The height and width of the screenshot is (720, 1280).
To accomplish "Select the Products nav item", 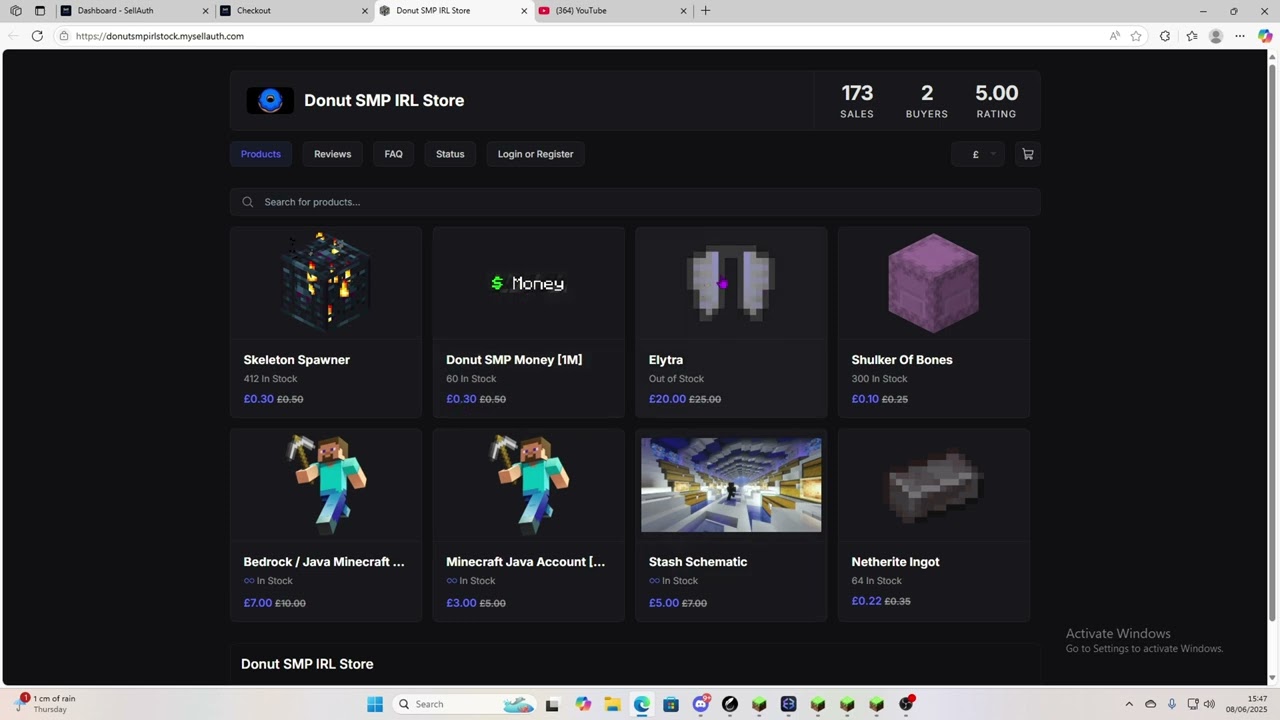I will tap(261, 154).
